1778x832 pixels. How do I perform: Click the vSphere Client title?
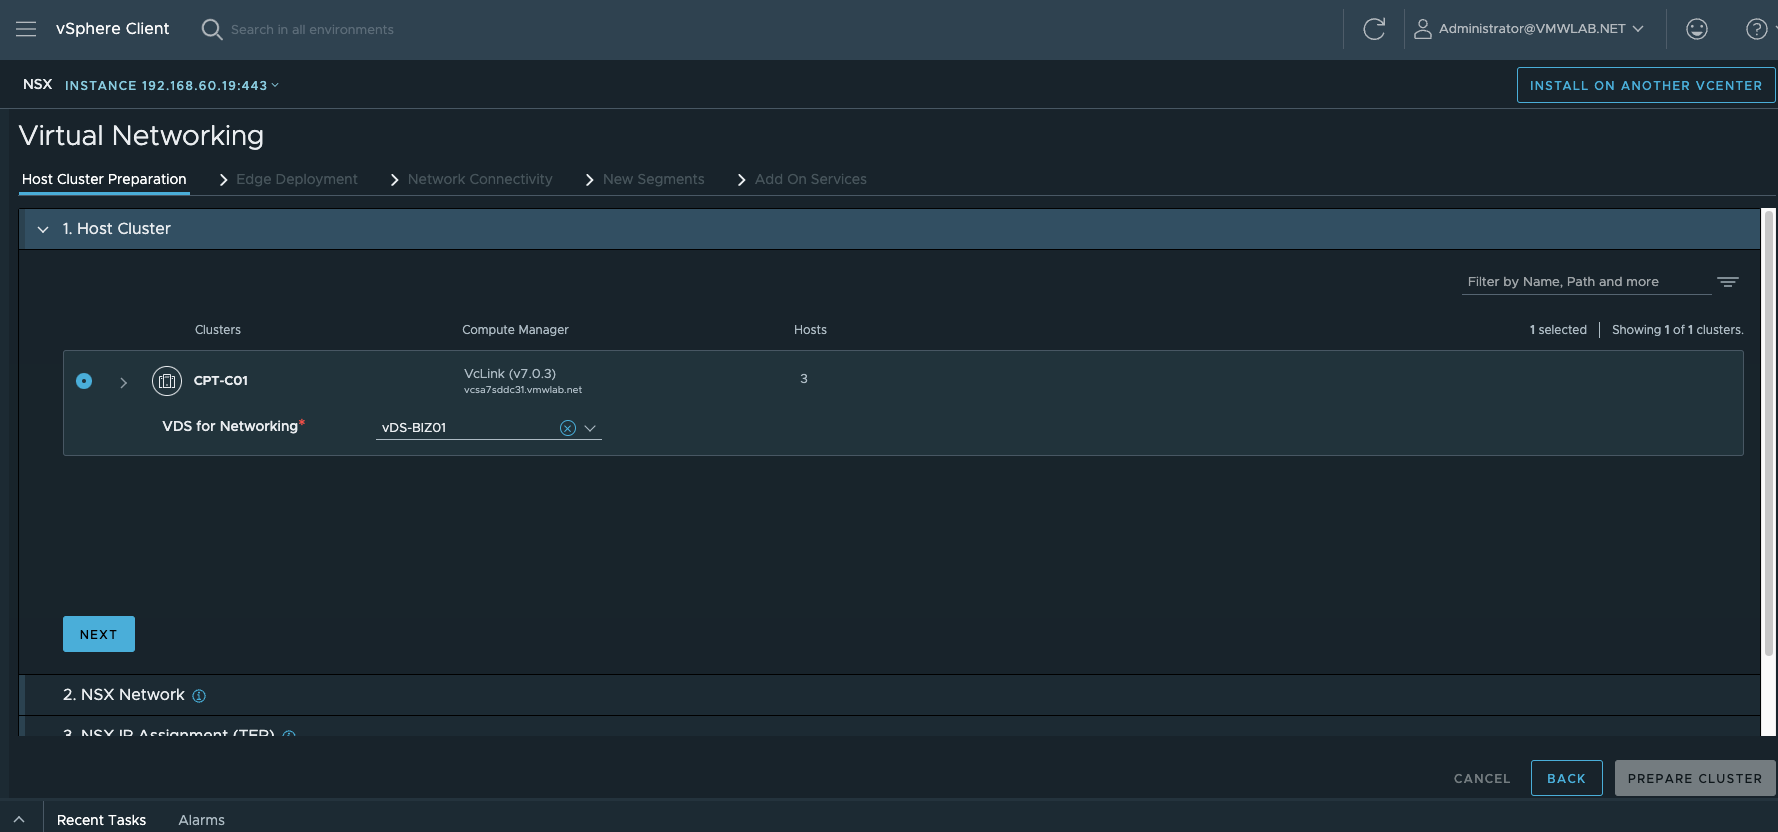[112, 29]
